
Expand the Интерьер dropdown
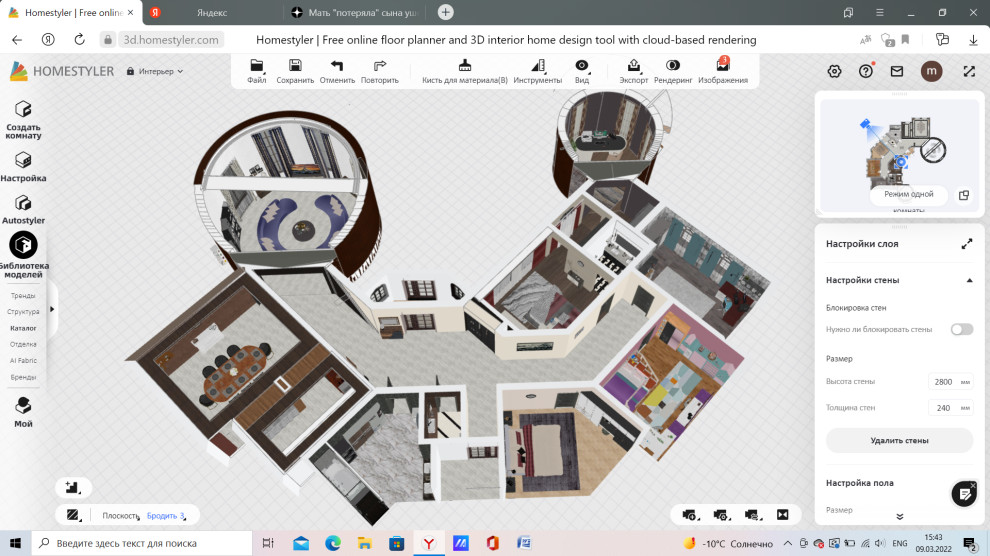pyautogui.click(x=160, y=72)
